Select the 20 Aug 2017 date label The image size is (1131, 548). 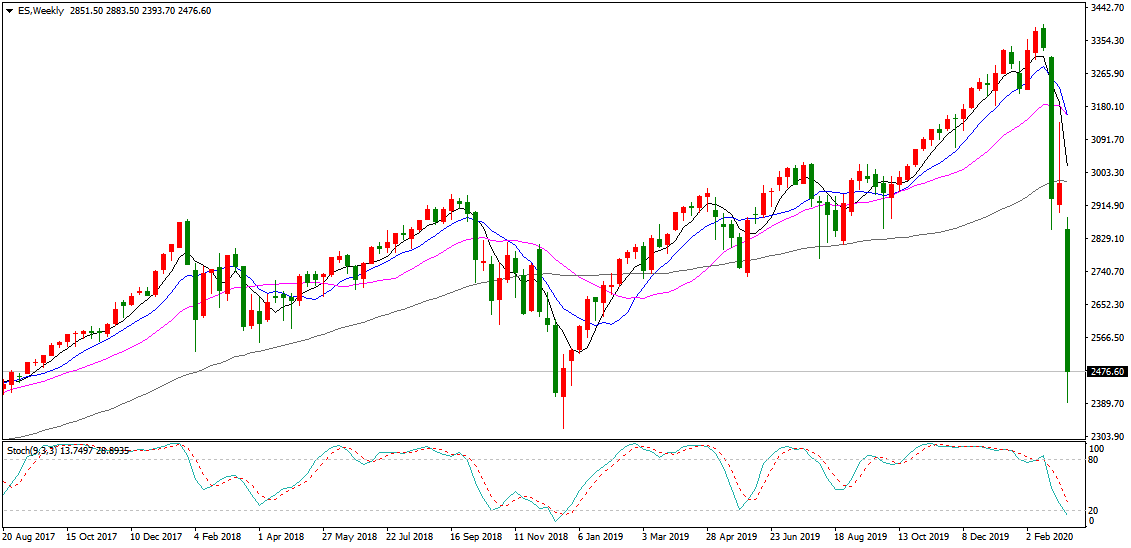coord(28,537)
